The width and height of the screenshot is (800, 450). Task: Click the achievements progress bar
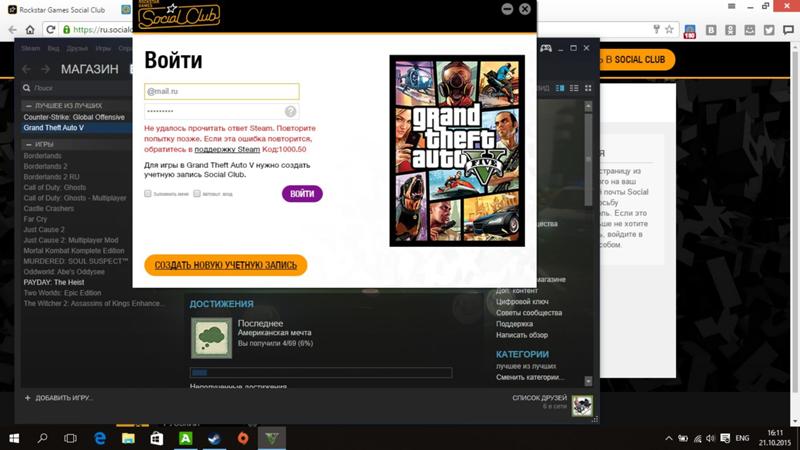coord(321,372)
